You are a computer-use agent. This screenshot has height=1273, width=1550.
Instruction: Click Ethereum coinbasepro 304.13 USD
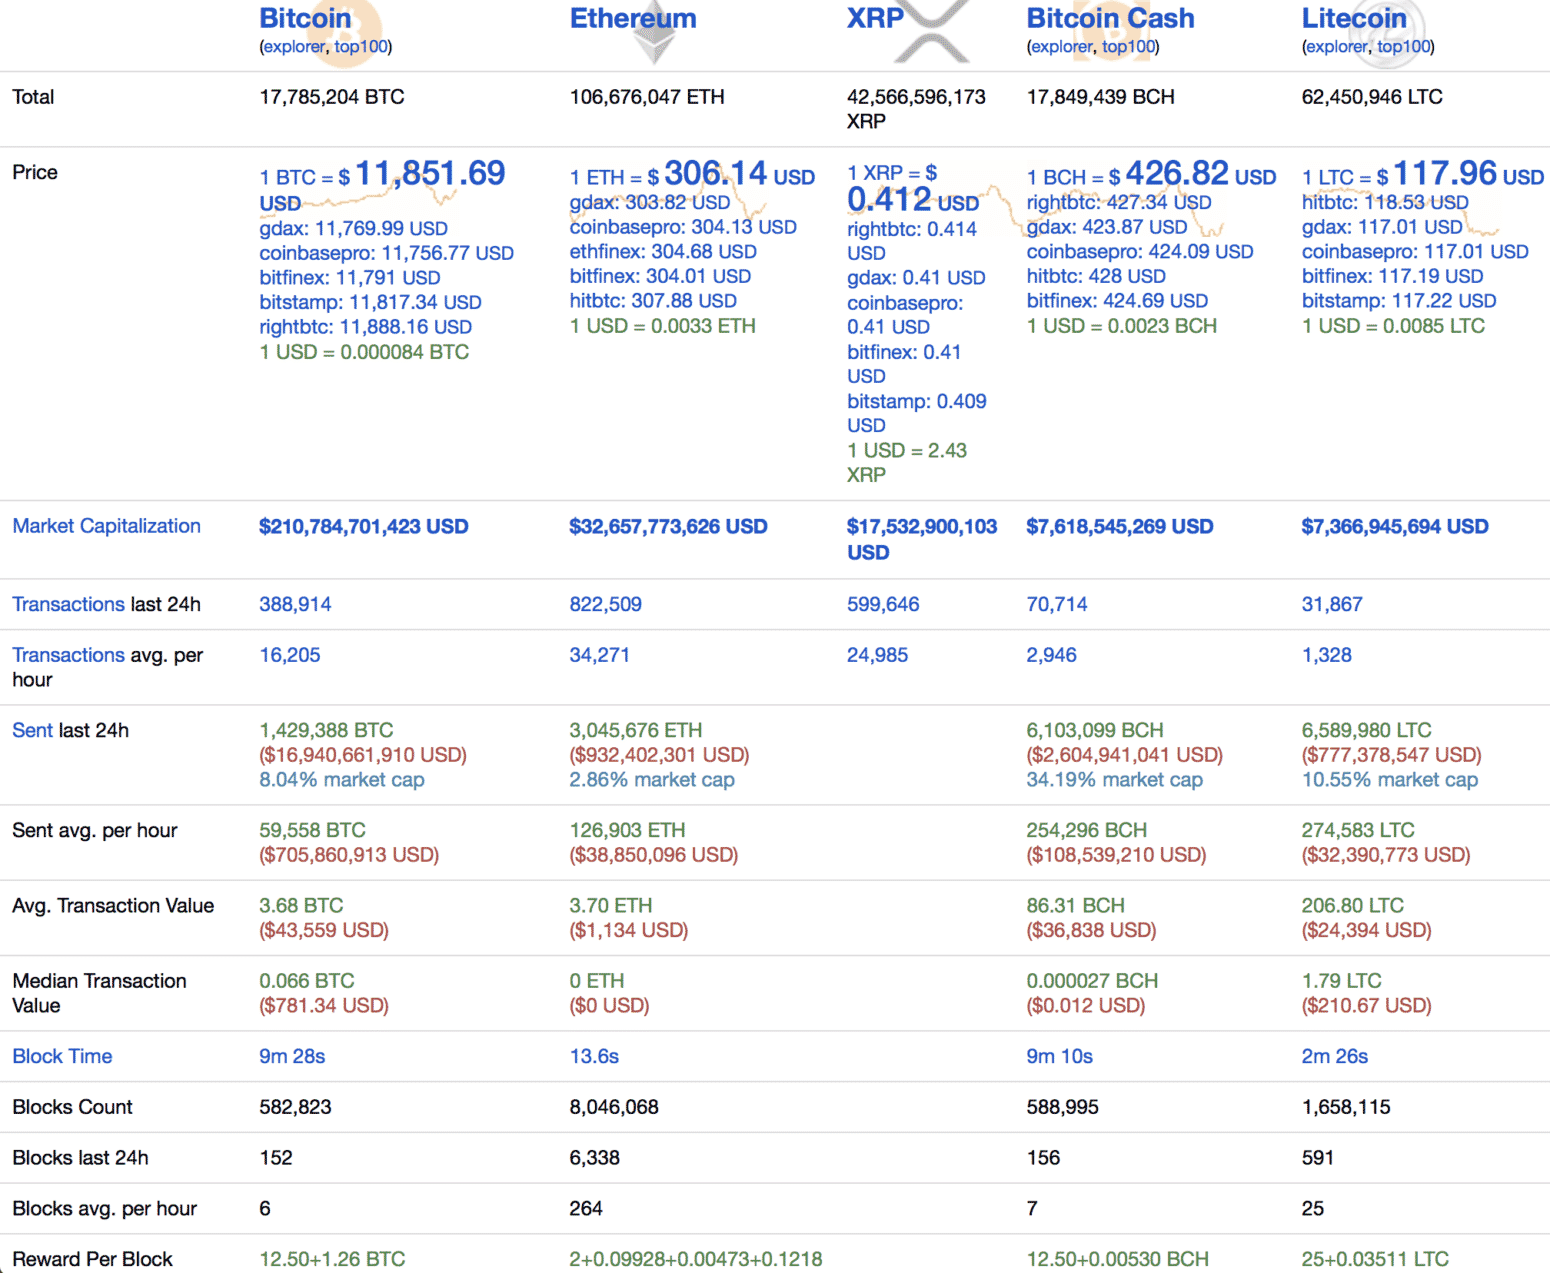tap(683, 227)
